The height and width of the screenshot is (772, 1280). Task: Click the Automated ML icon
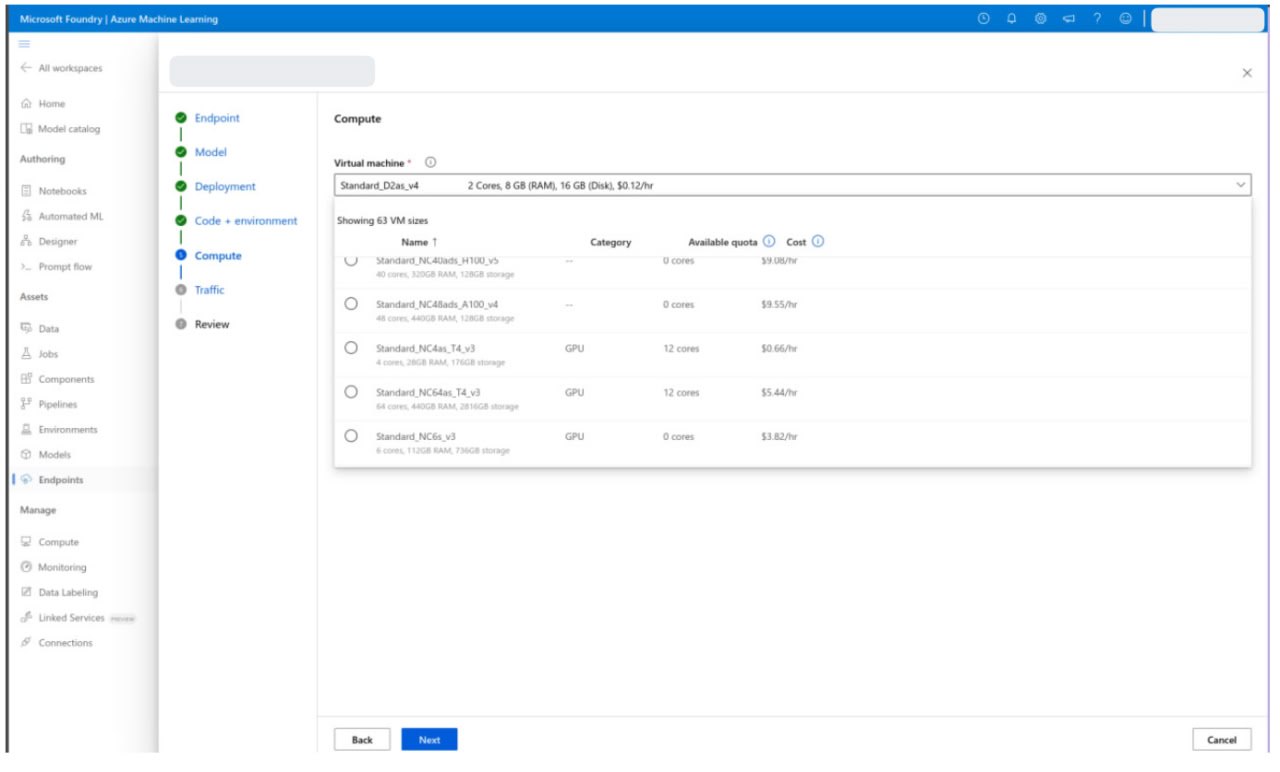coord(26,216)
